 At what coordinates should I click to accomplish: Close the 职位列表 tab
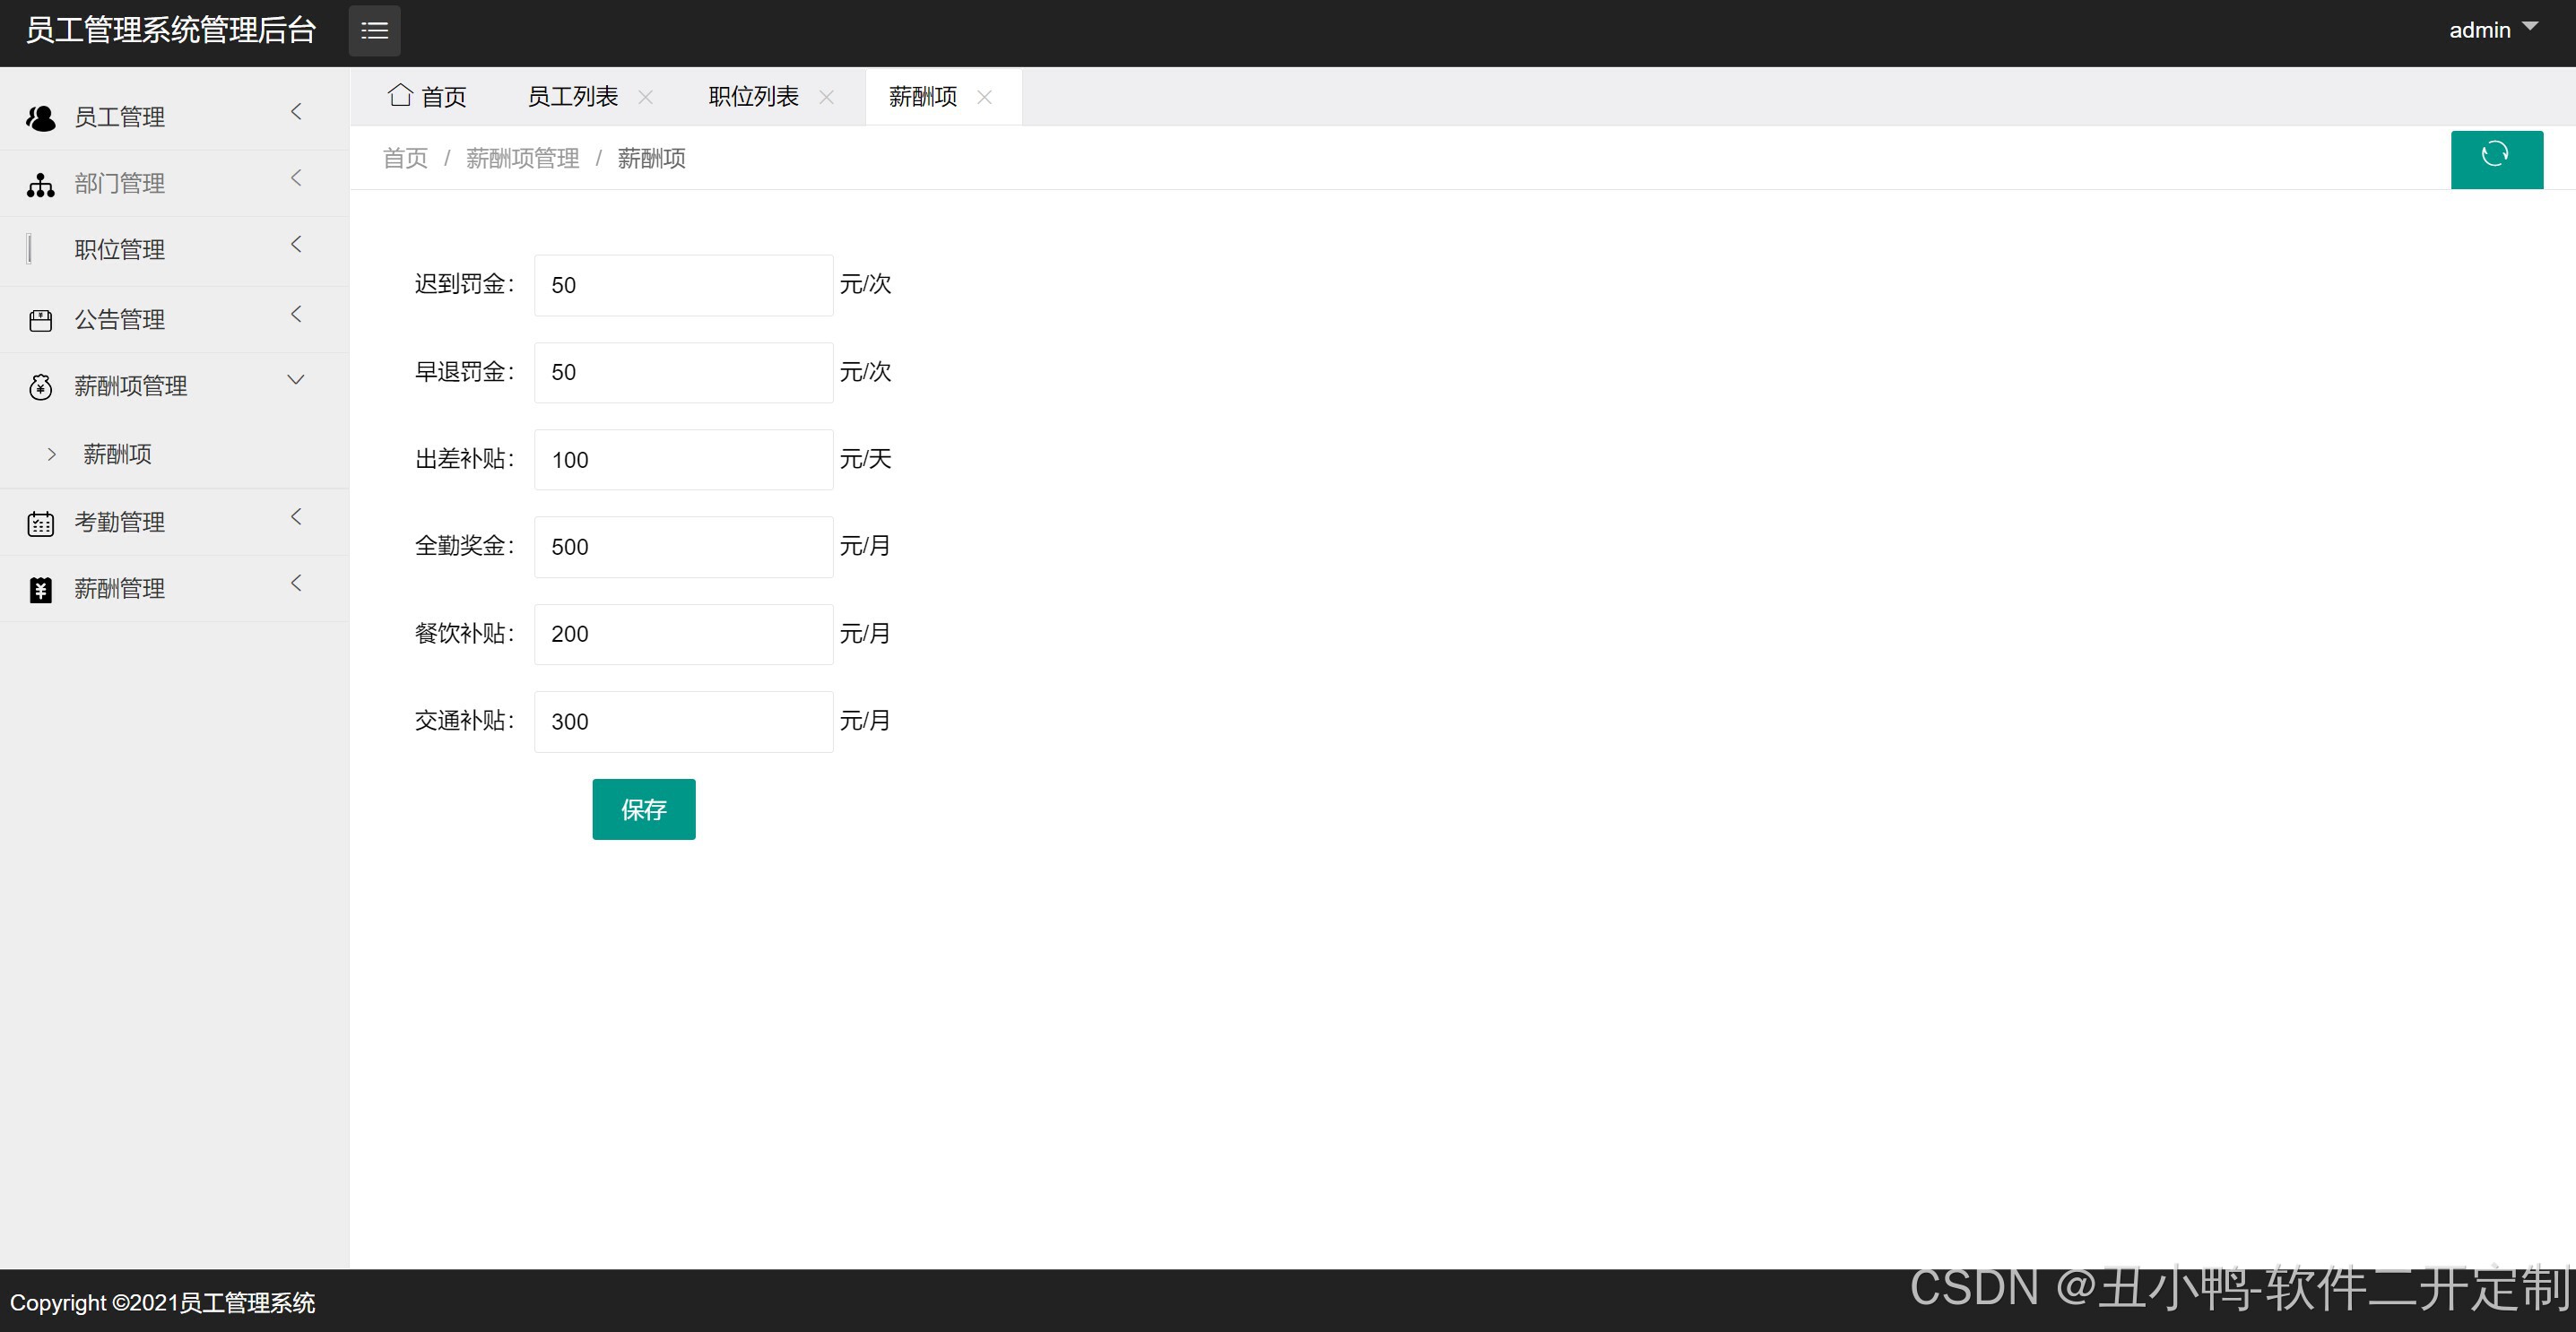click(827, 97)
